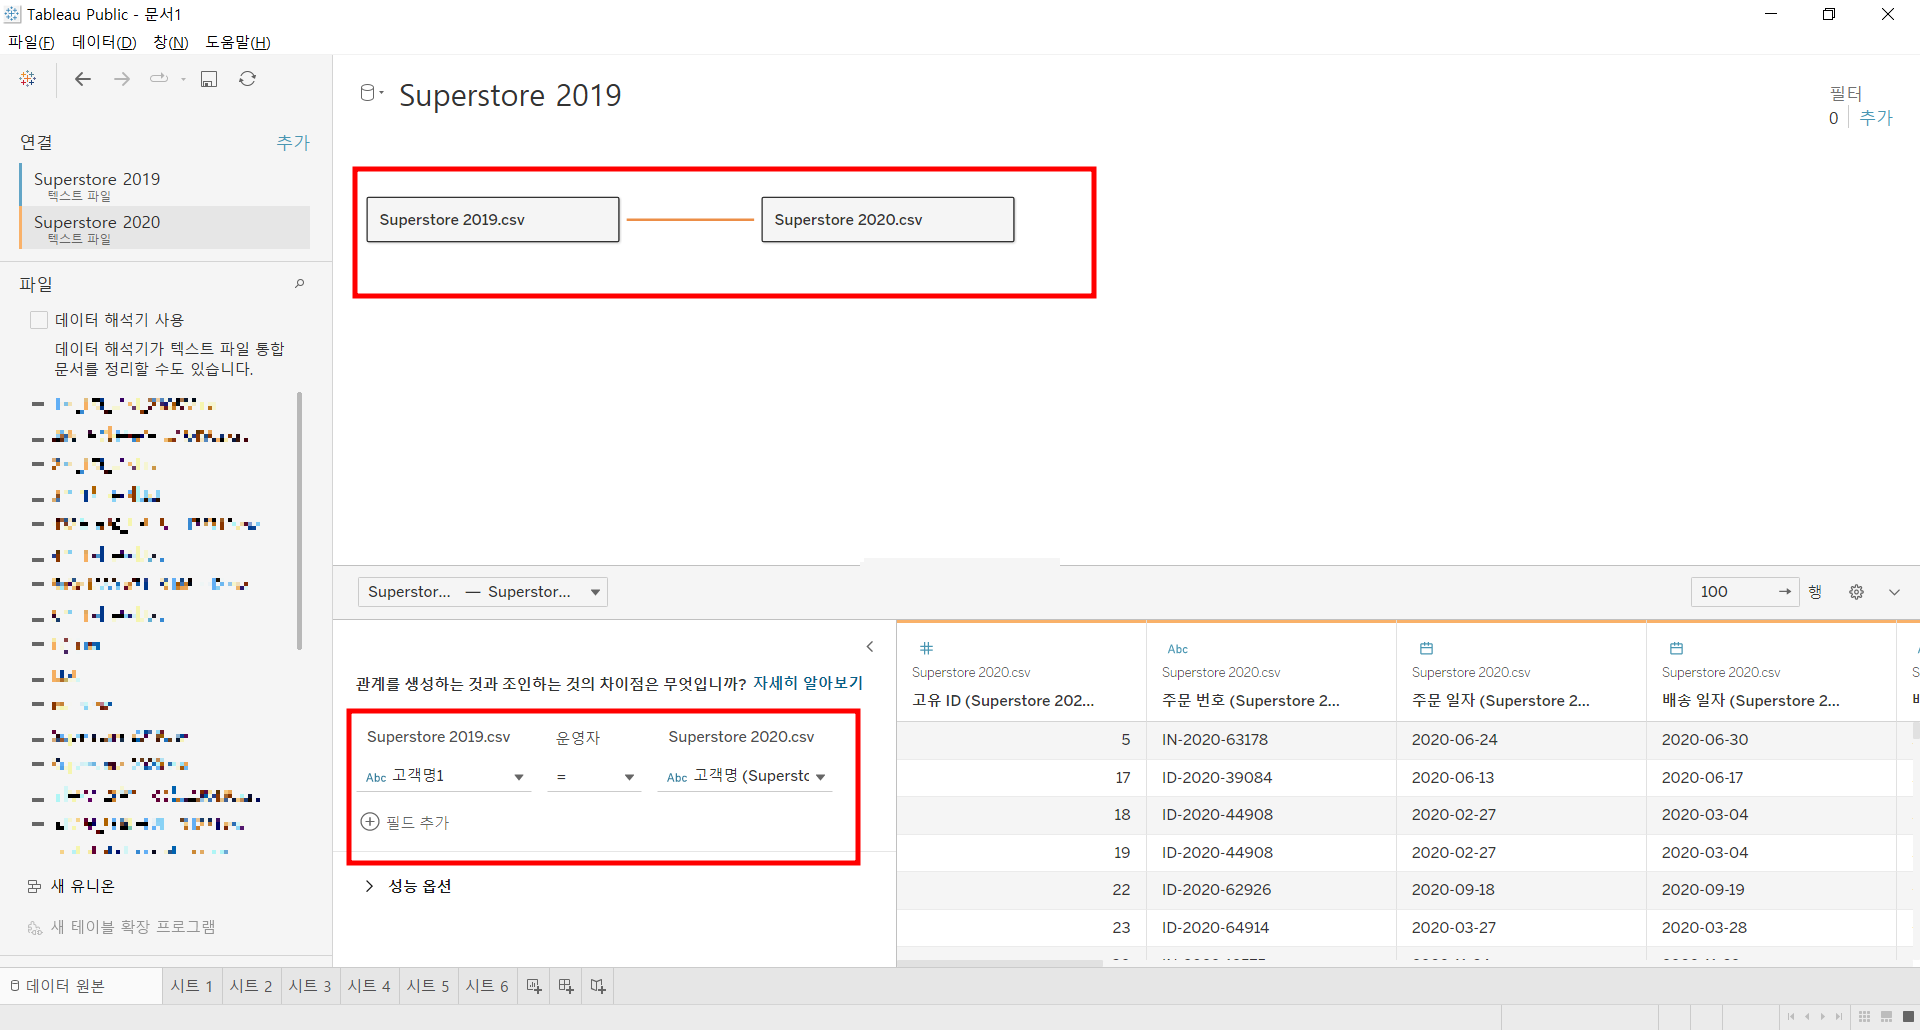Click the Tableau start page logo icon
Screen dimensions: 1920x1030
tap(28, 79)
